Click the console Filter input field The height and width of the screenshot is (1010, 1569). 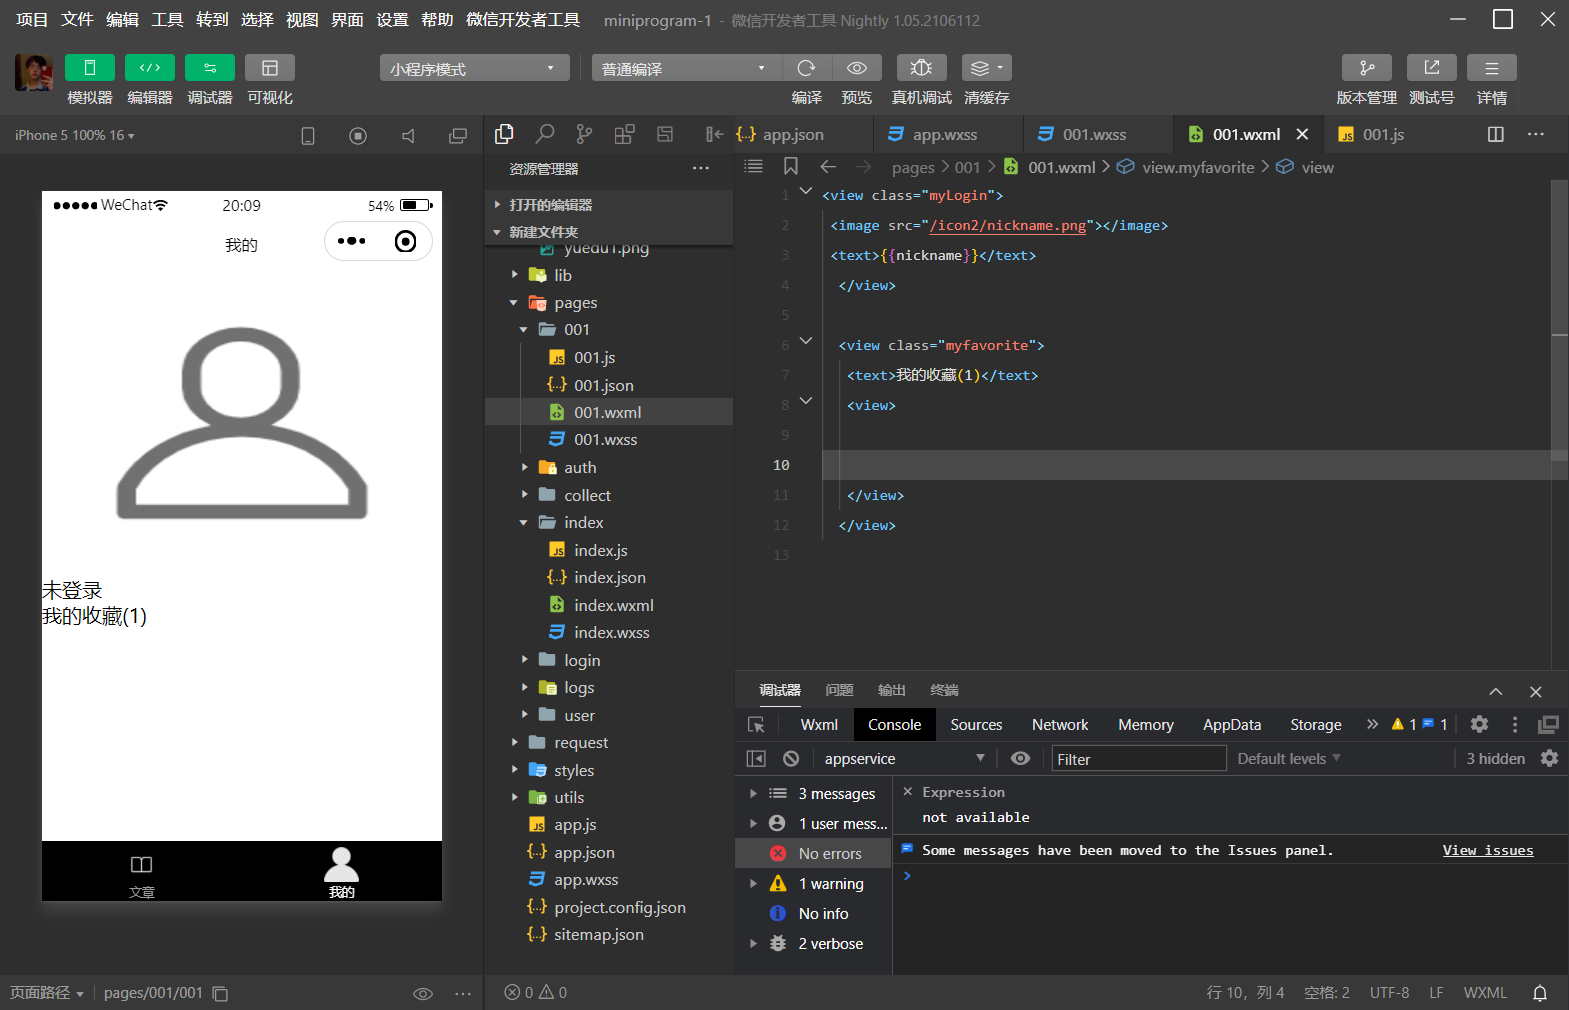click(1138, 759)
